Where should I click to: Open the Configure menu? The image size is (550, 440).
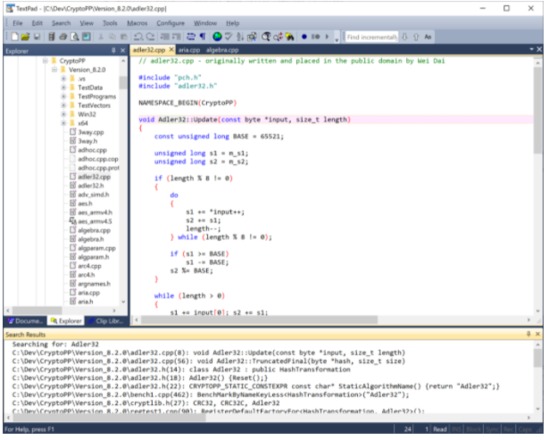(170, 23)
